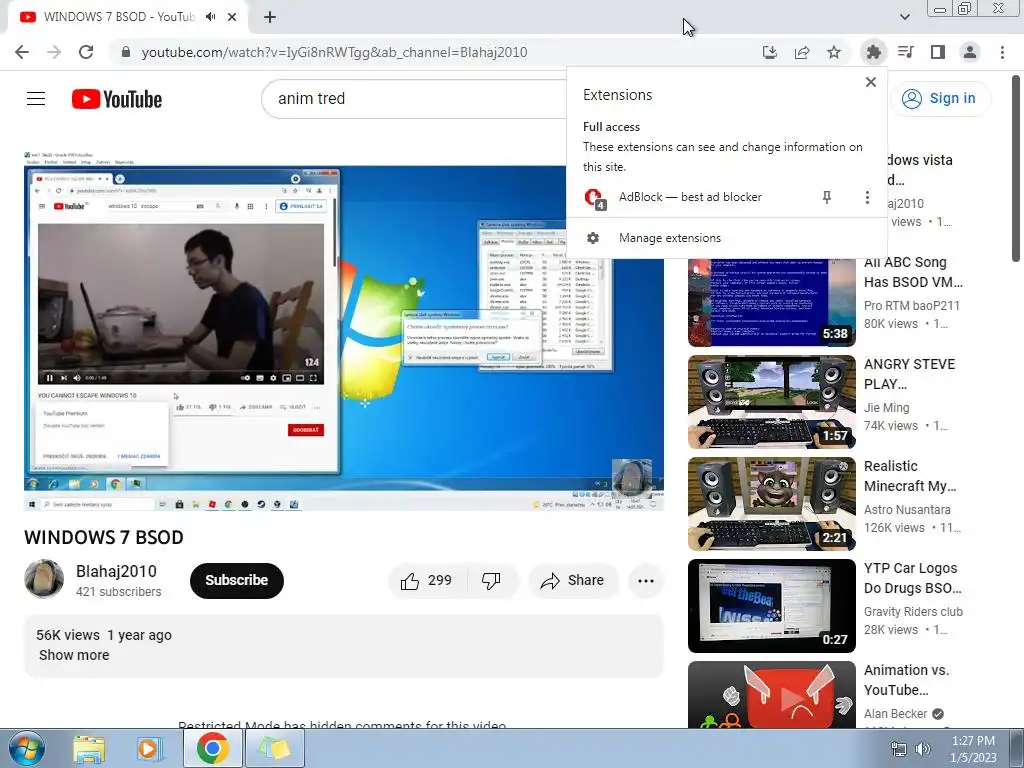
Task: Toggle the Extensions puzzle icon
Action: [873, 52]
